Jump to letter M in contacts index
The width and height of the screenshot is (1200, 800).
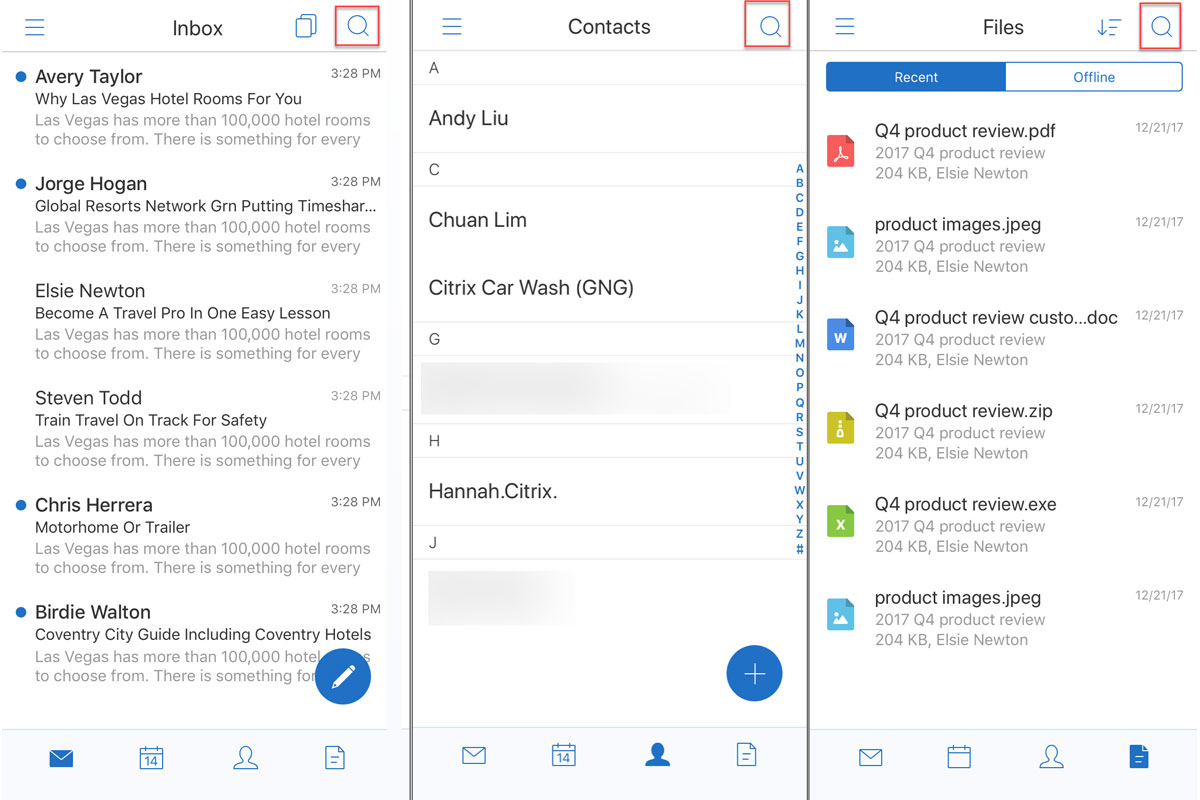799,343
